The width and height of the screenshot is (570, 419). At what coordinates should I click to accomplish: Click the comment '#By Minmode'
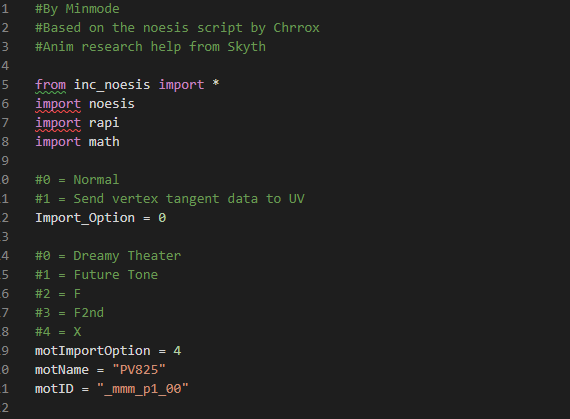tap(77, 9)
